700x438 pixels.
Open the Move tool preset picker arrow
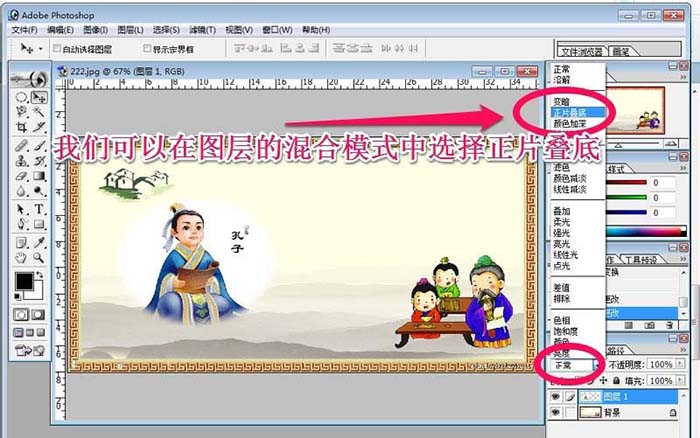(41, 48)
